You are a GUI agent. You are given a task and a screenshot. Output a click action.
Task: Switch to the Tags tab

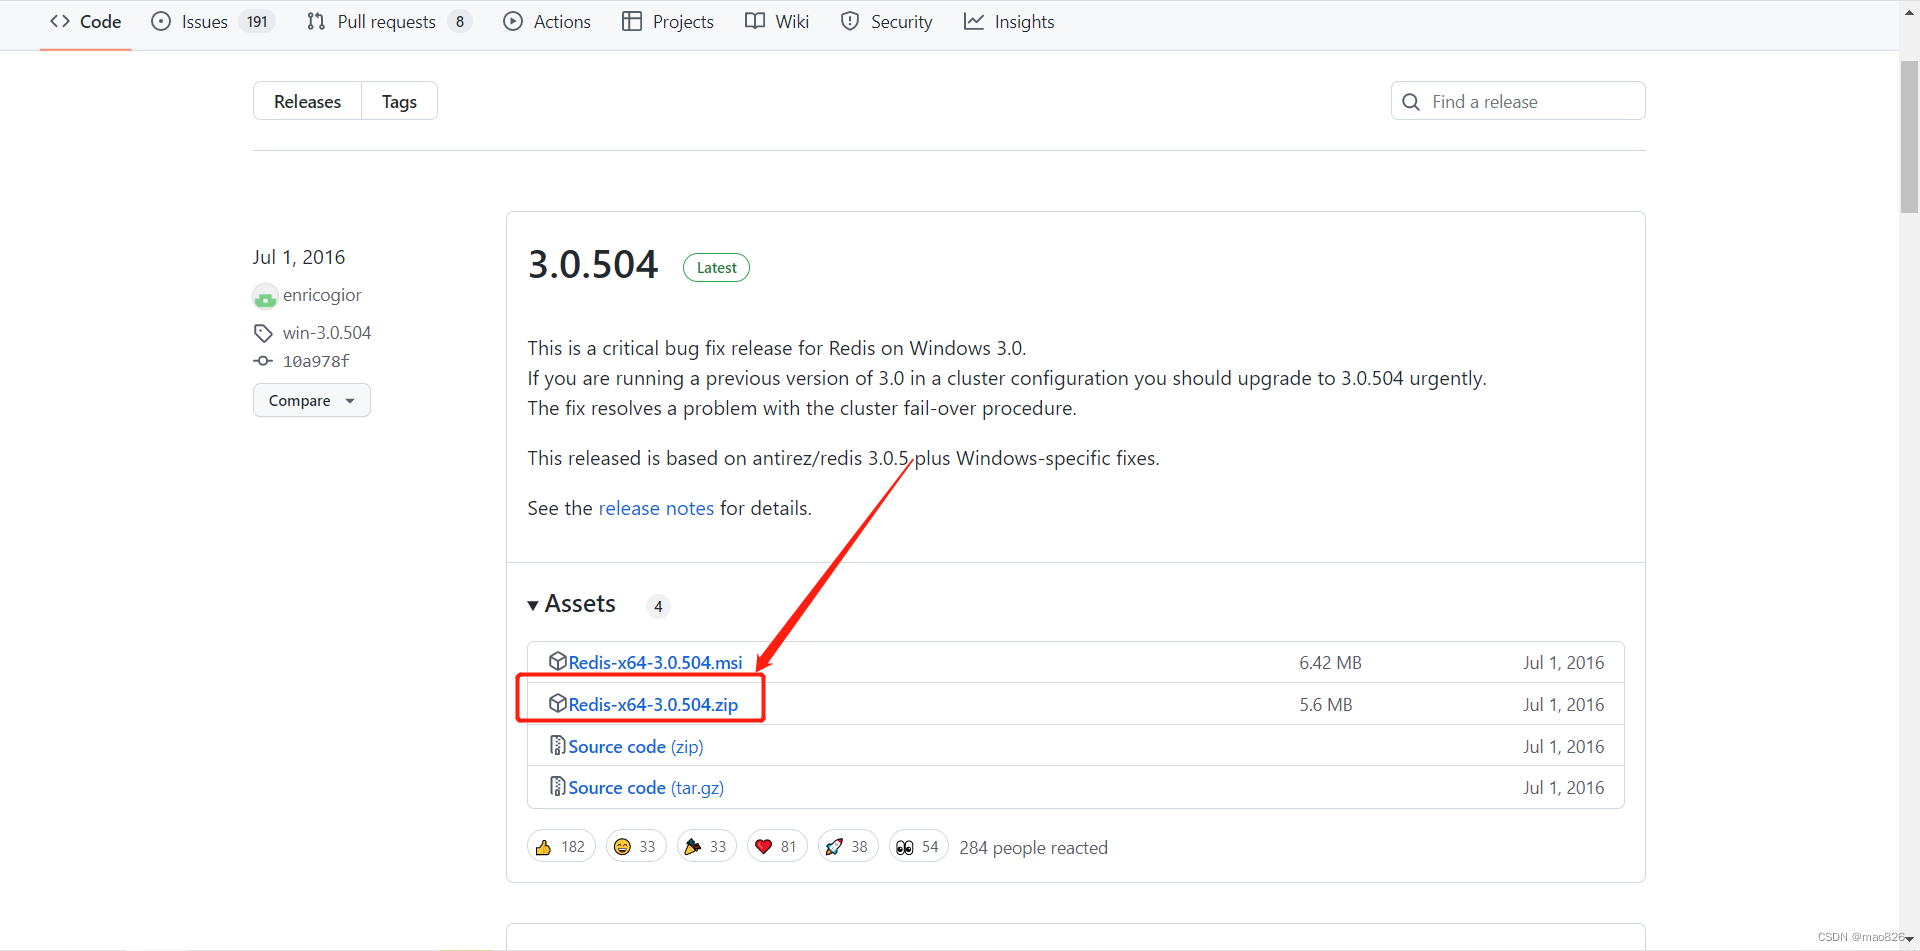click(398, 100)
